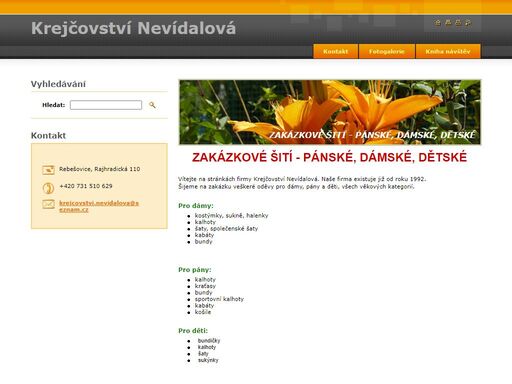Open the RSS feed icon in header
512x384 pixels.
[468, 23]
